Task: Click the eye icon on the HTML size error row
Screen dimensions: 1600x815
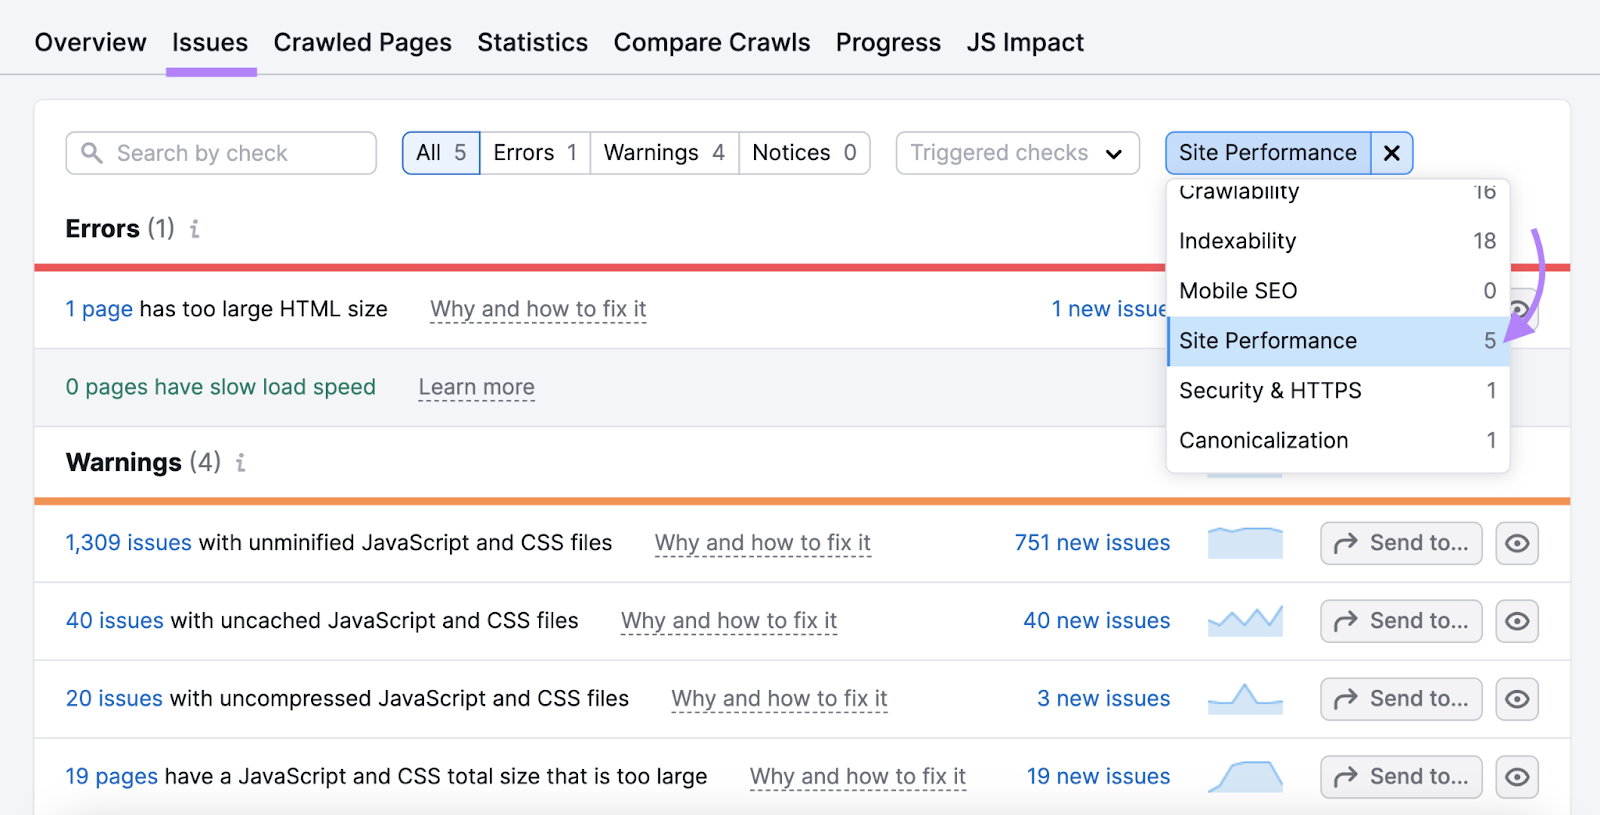Action: pos(1517,309)
